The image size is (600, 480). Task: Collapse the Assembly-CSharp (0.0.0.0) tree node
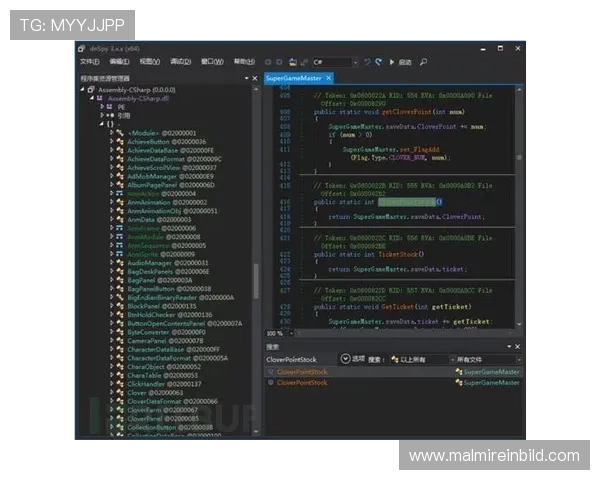[x=83, y=89]
